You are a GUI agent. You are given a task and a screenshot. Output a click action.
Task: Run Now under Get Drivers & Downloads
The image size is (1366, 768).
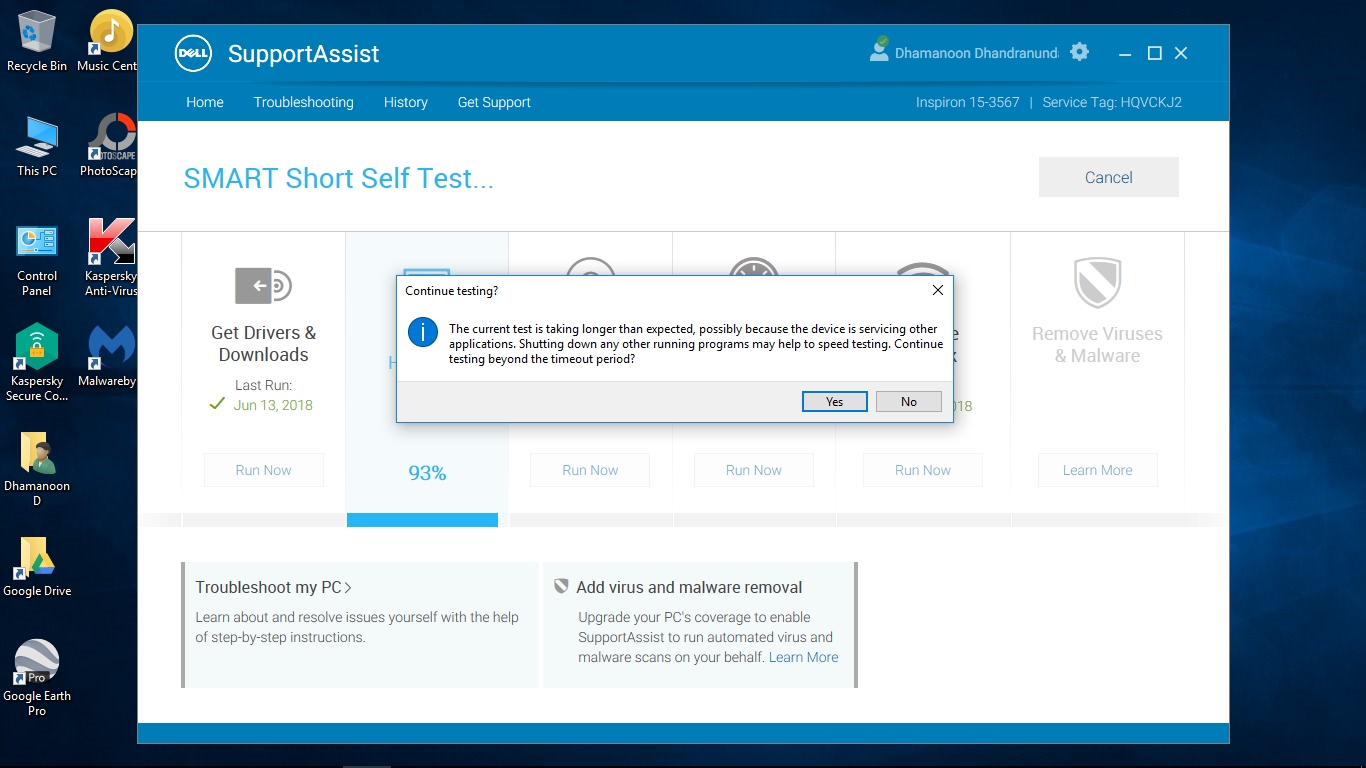point(264,470)
